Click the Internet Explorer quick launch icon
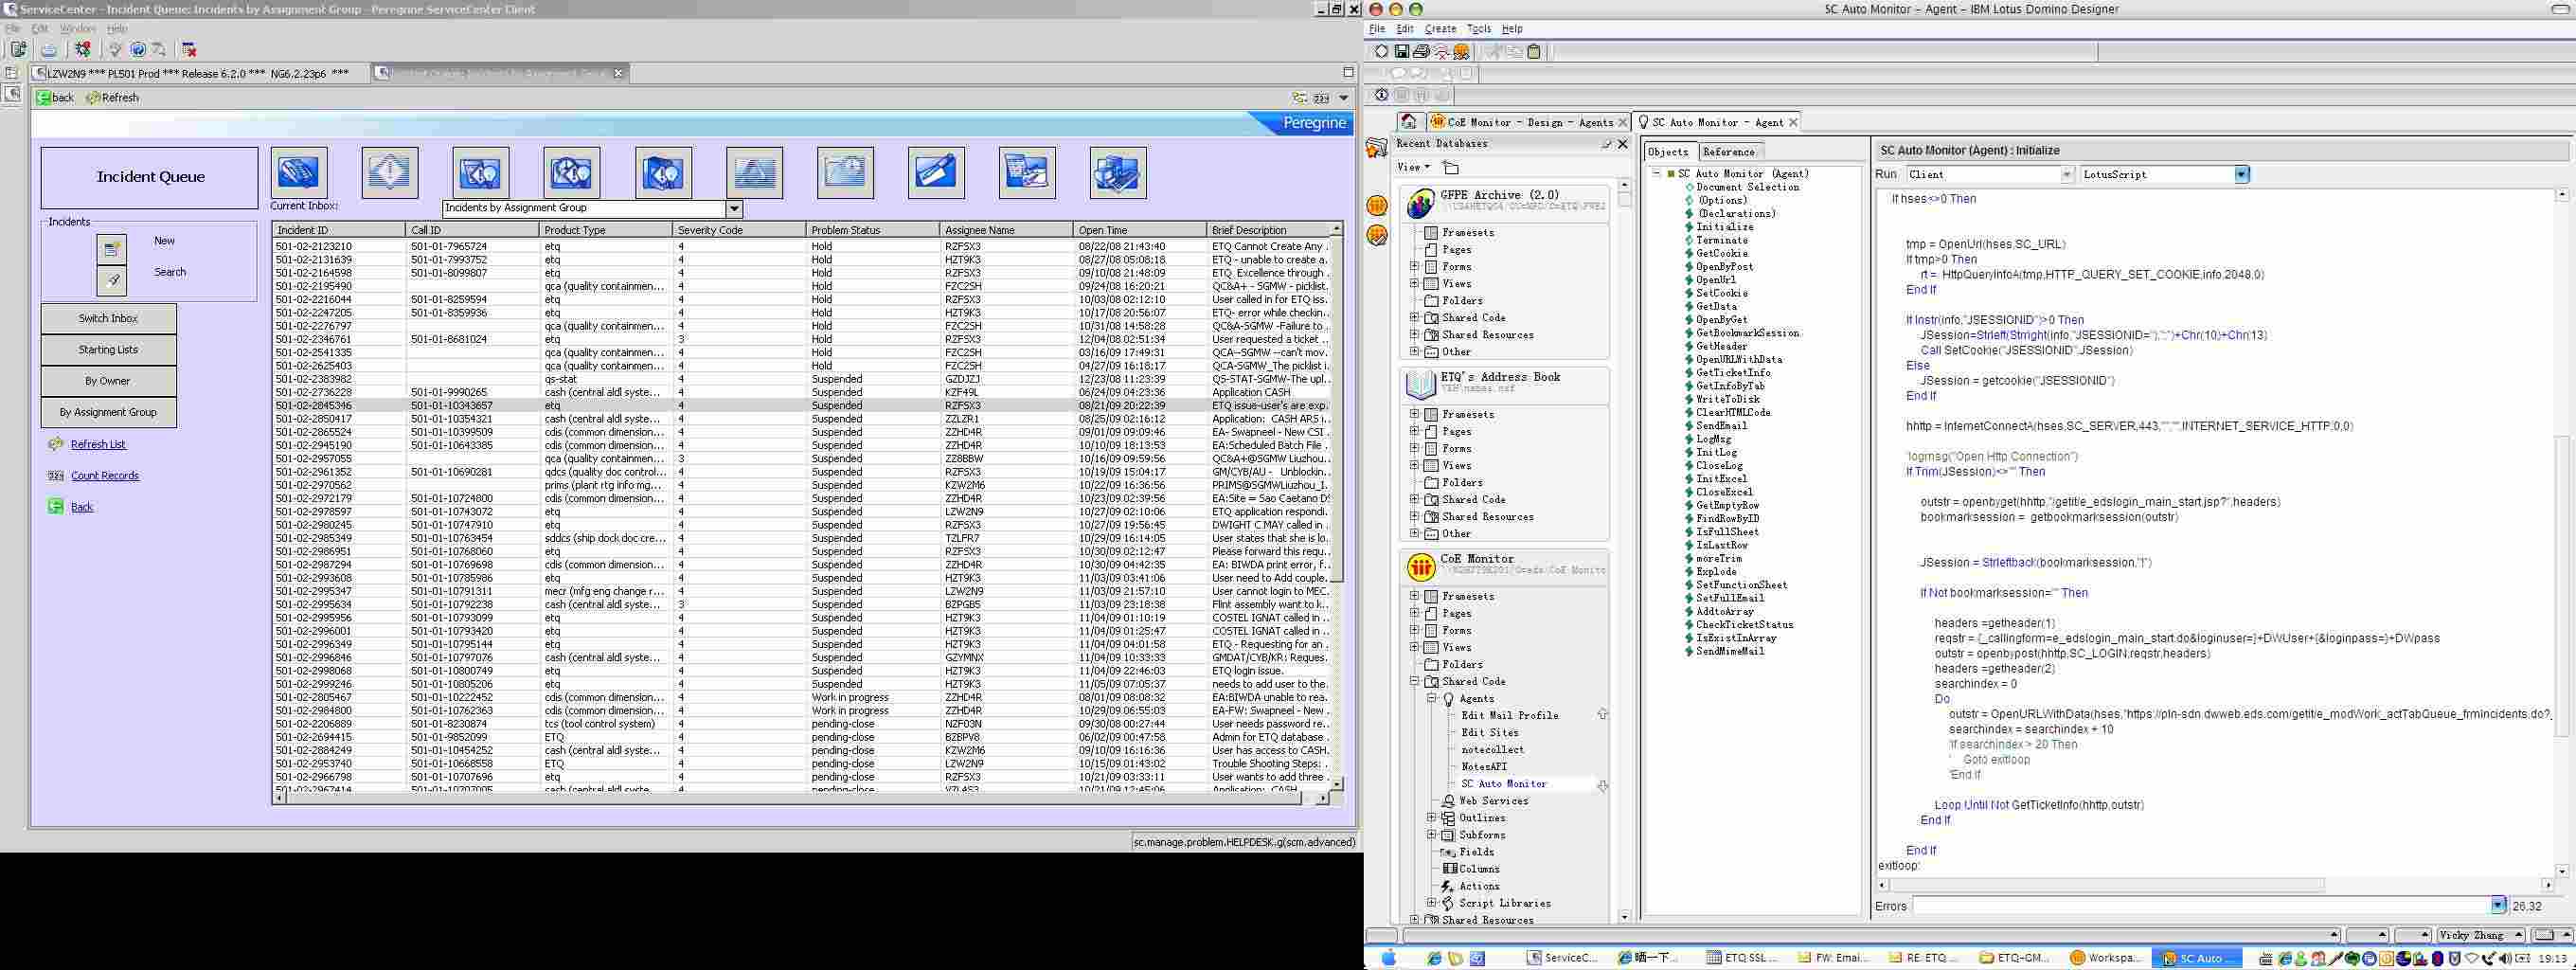The width and height of the screenshot is (2576, 970). (1434, 958)
